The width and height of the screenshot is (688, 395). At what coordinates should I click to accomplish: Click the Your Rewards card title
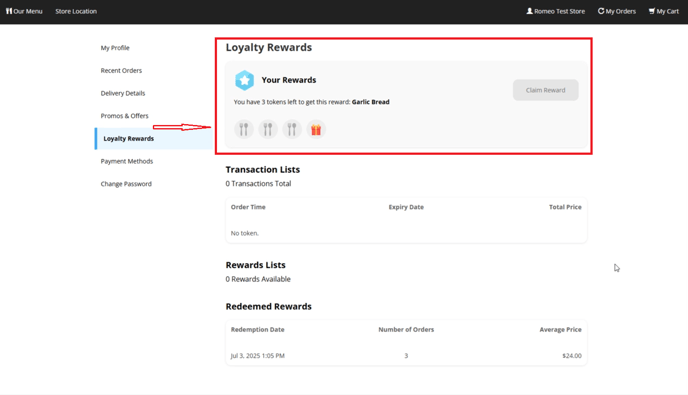[289, 80]
